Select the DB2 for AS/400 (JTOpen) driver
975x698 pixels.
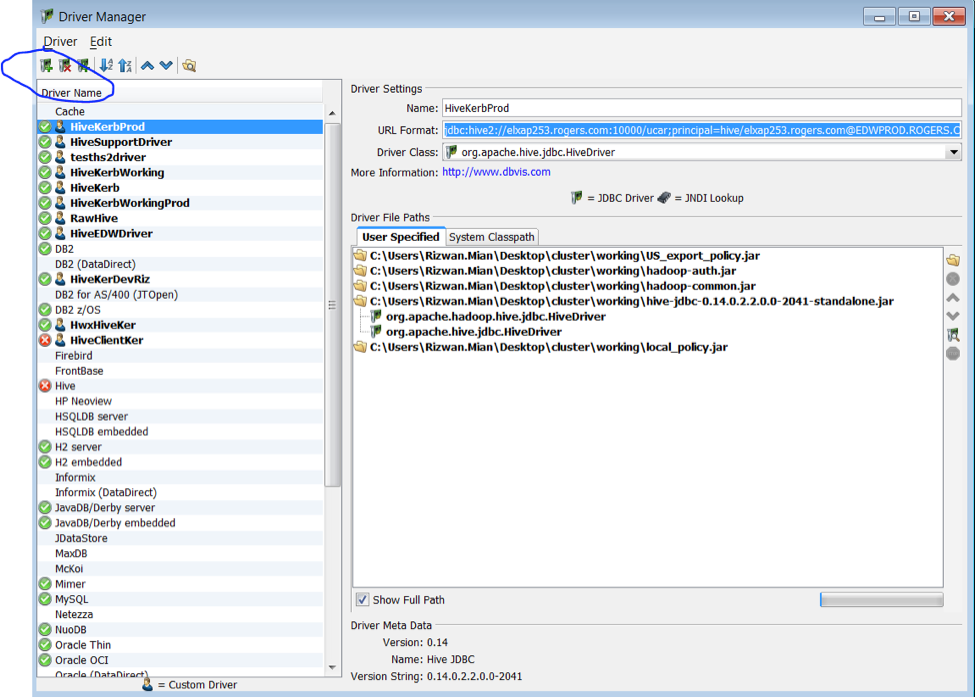point(180,295)
